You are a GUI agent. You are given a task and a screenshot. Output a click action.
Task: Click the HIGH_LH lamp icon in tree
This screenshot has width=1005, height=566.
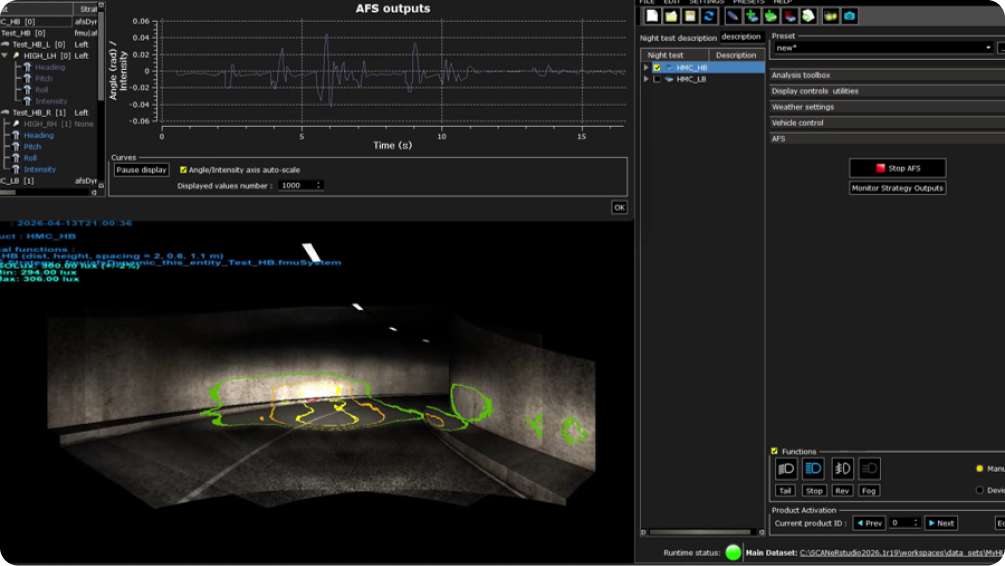(x=16, y=56)
